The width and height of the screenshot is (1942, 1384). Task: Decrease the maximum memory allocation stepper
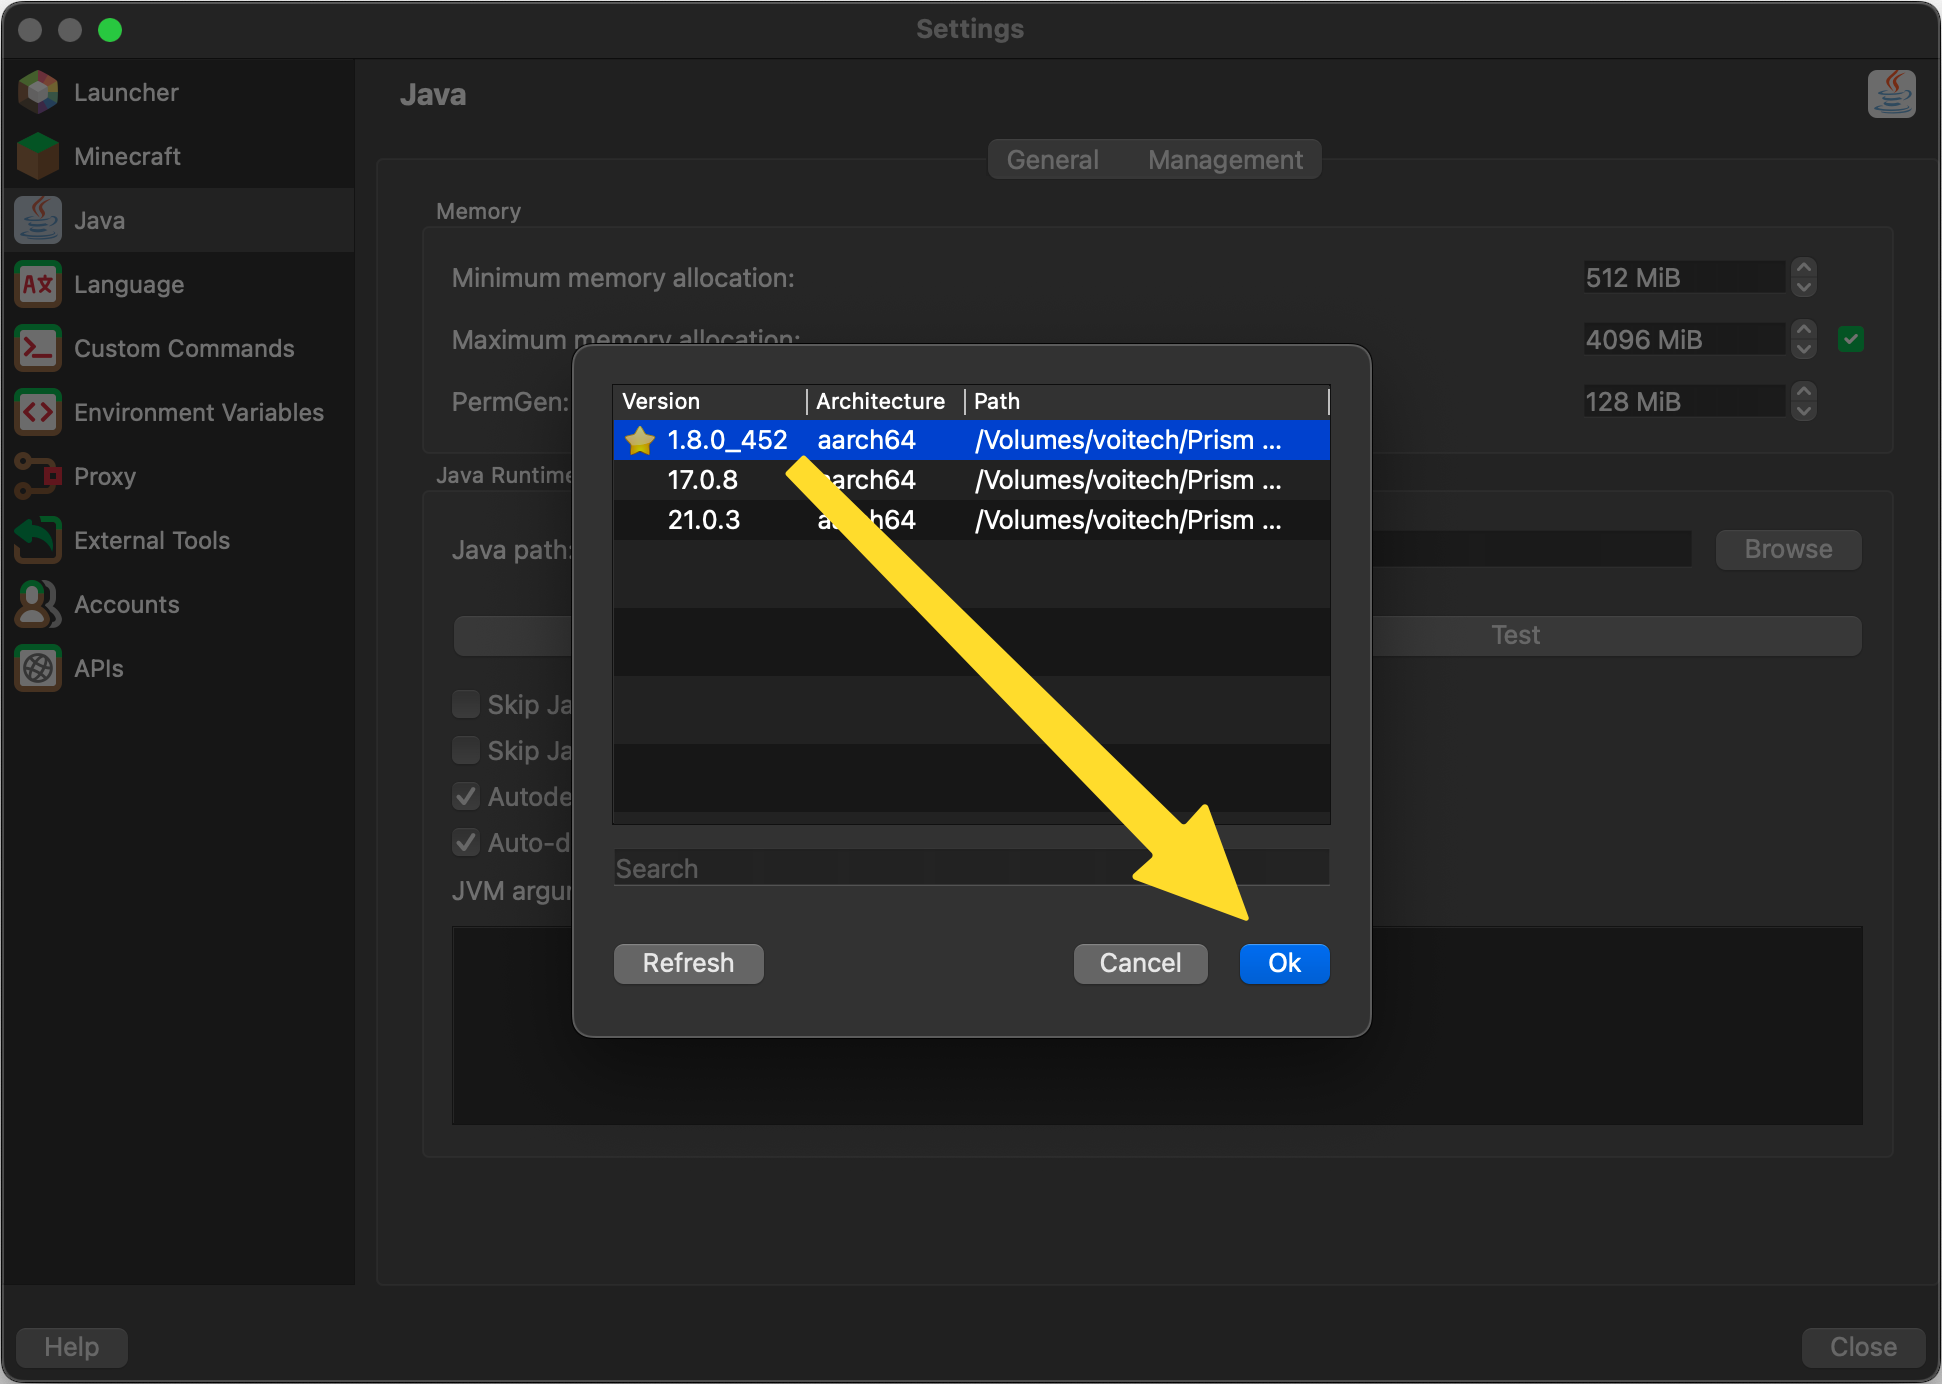1803,349
